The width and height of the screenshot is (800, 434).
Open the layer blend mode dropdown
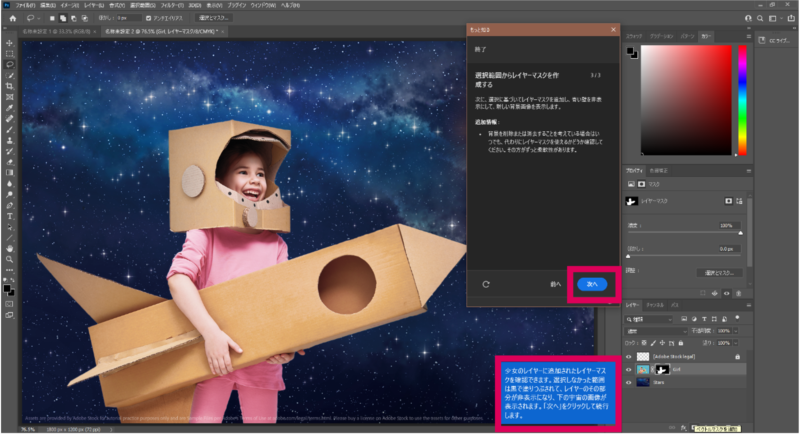point(656,329)
